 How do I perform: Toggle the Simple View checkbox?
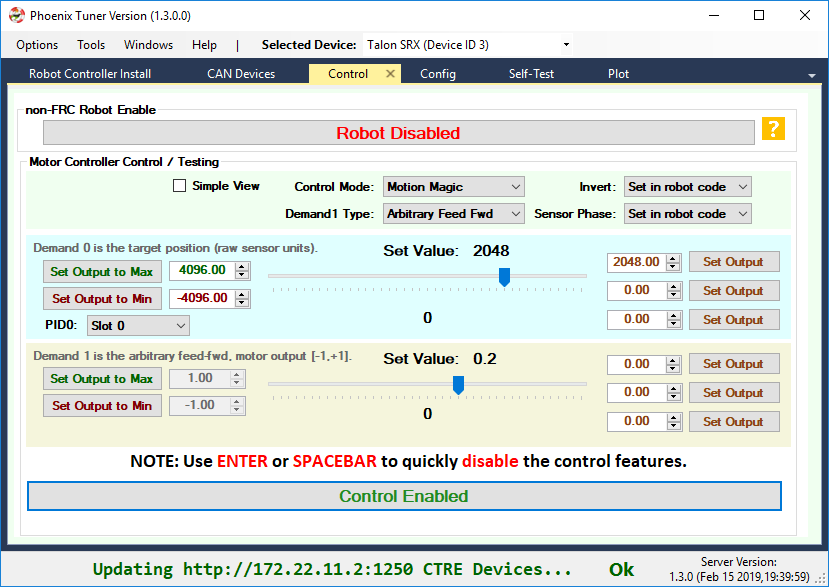[179, 186]
